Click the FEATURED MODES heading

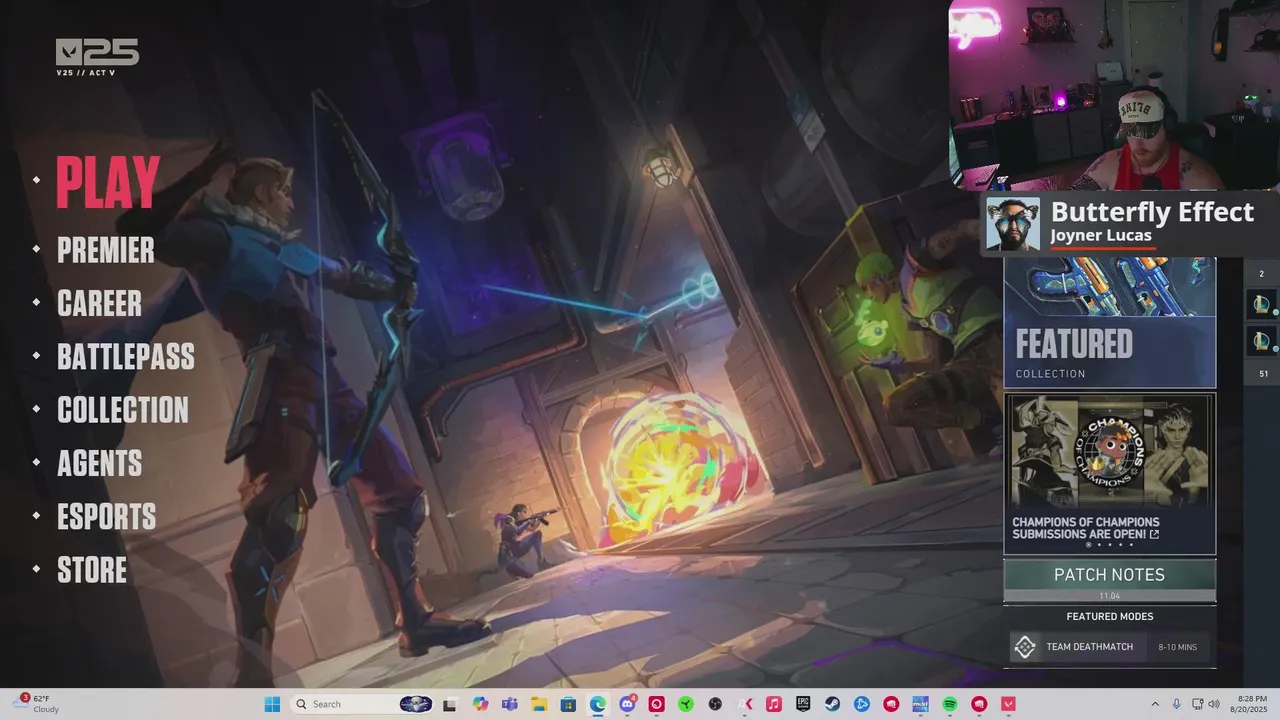1110,617
